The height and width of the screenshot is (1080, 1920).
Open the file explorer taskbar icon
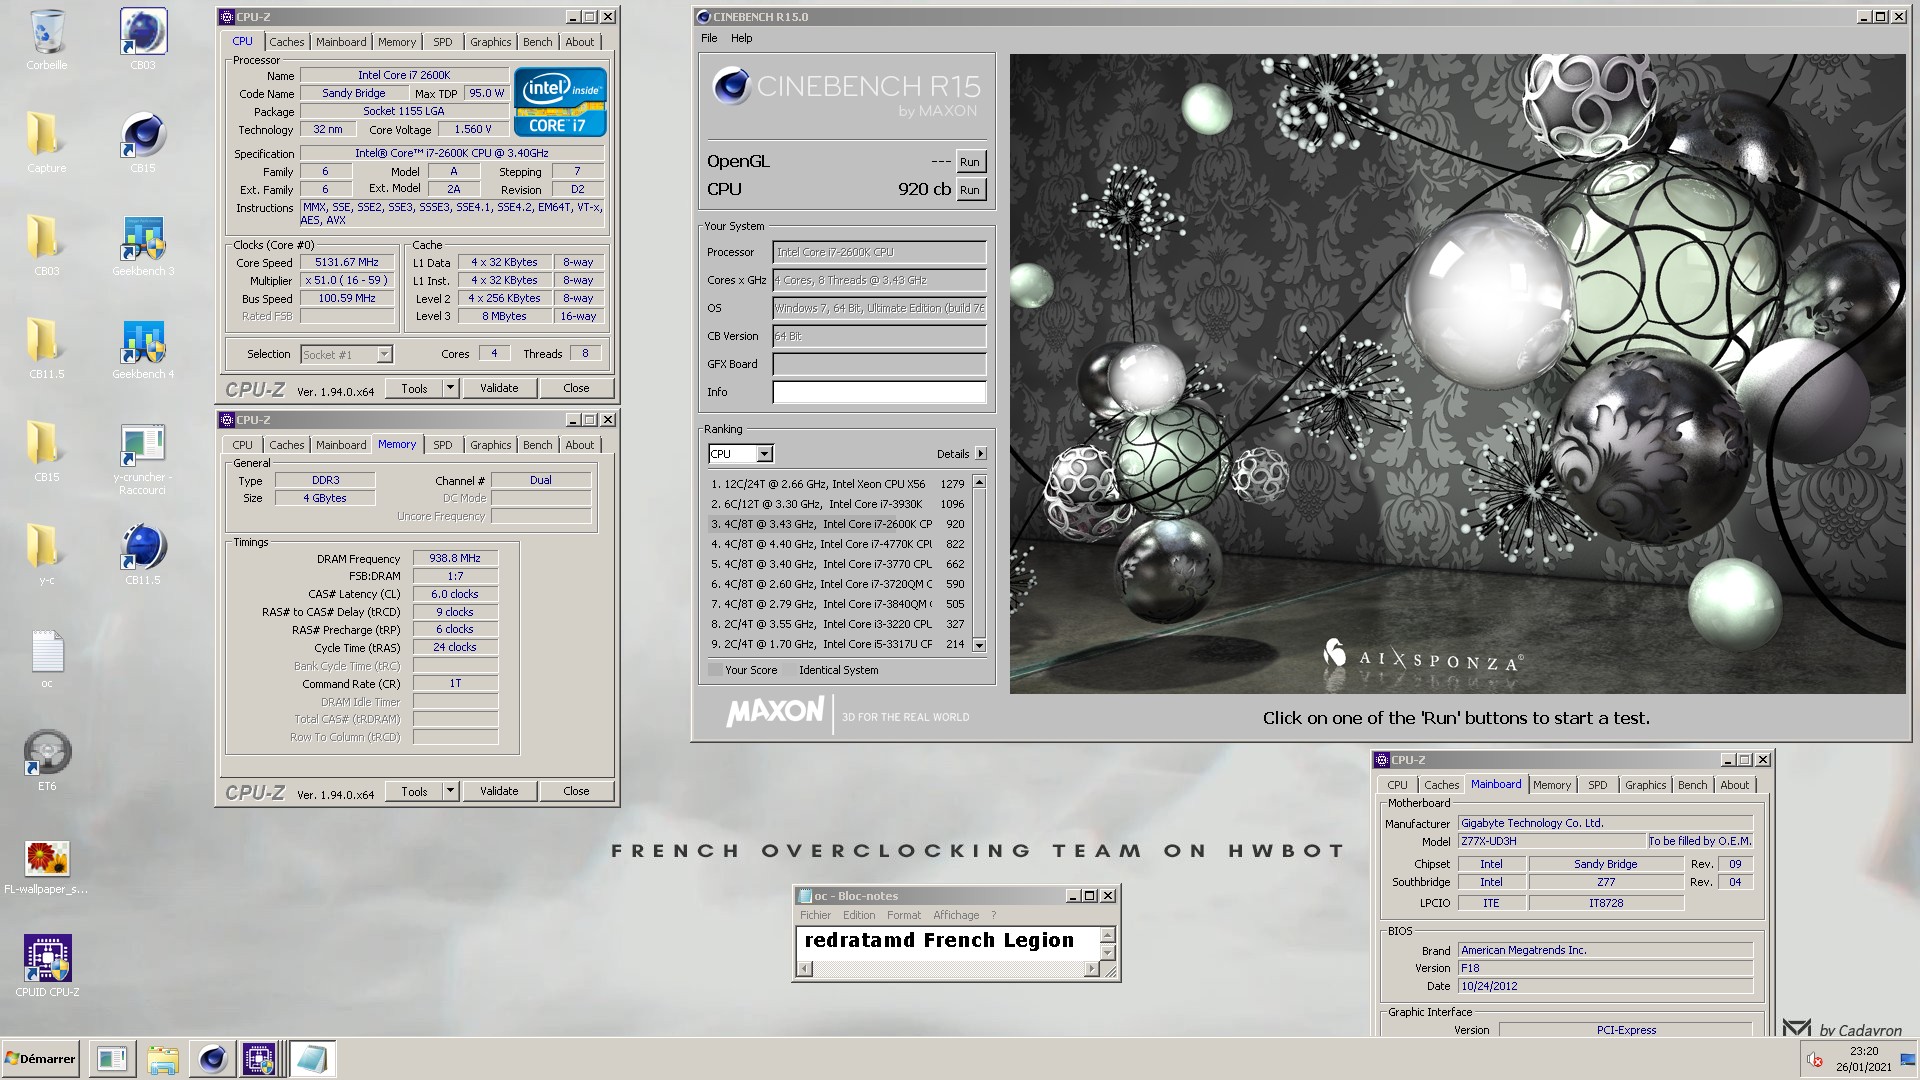[162, 1059]
